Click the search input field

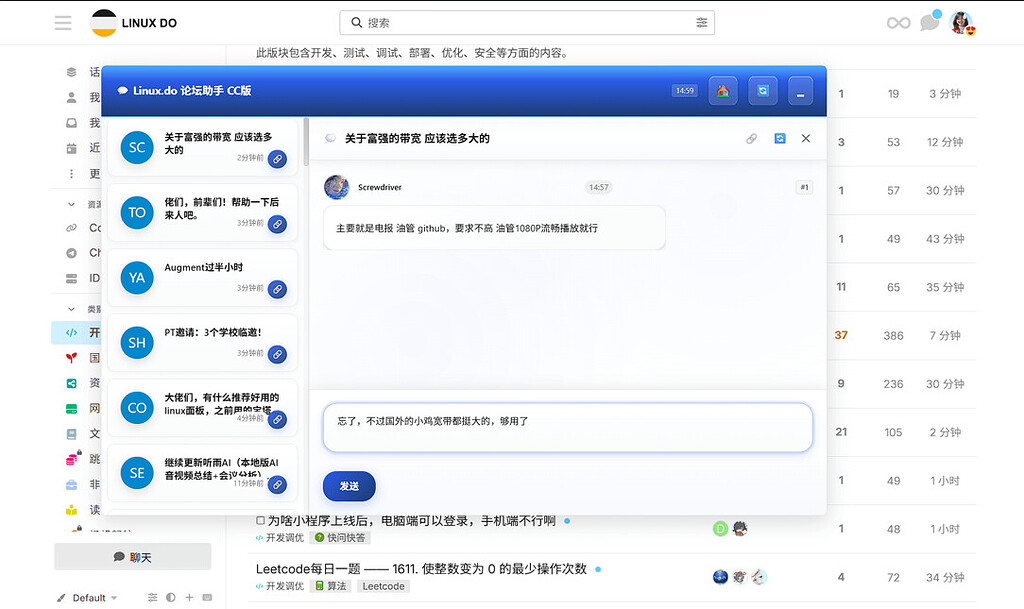(x=527, y=22)
